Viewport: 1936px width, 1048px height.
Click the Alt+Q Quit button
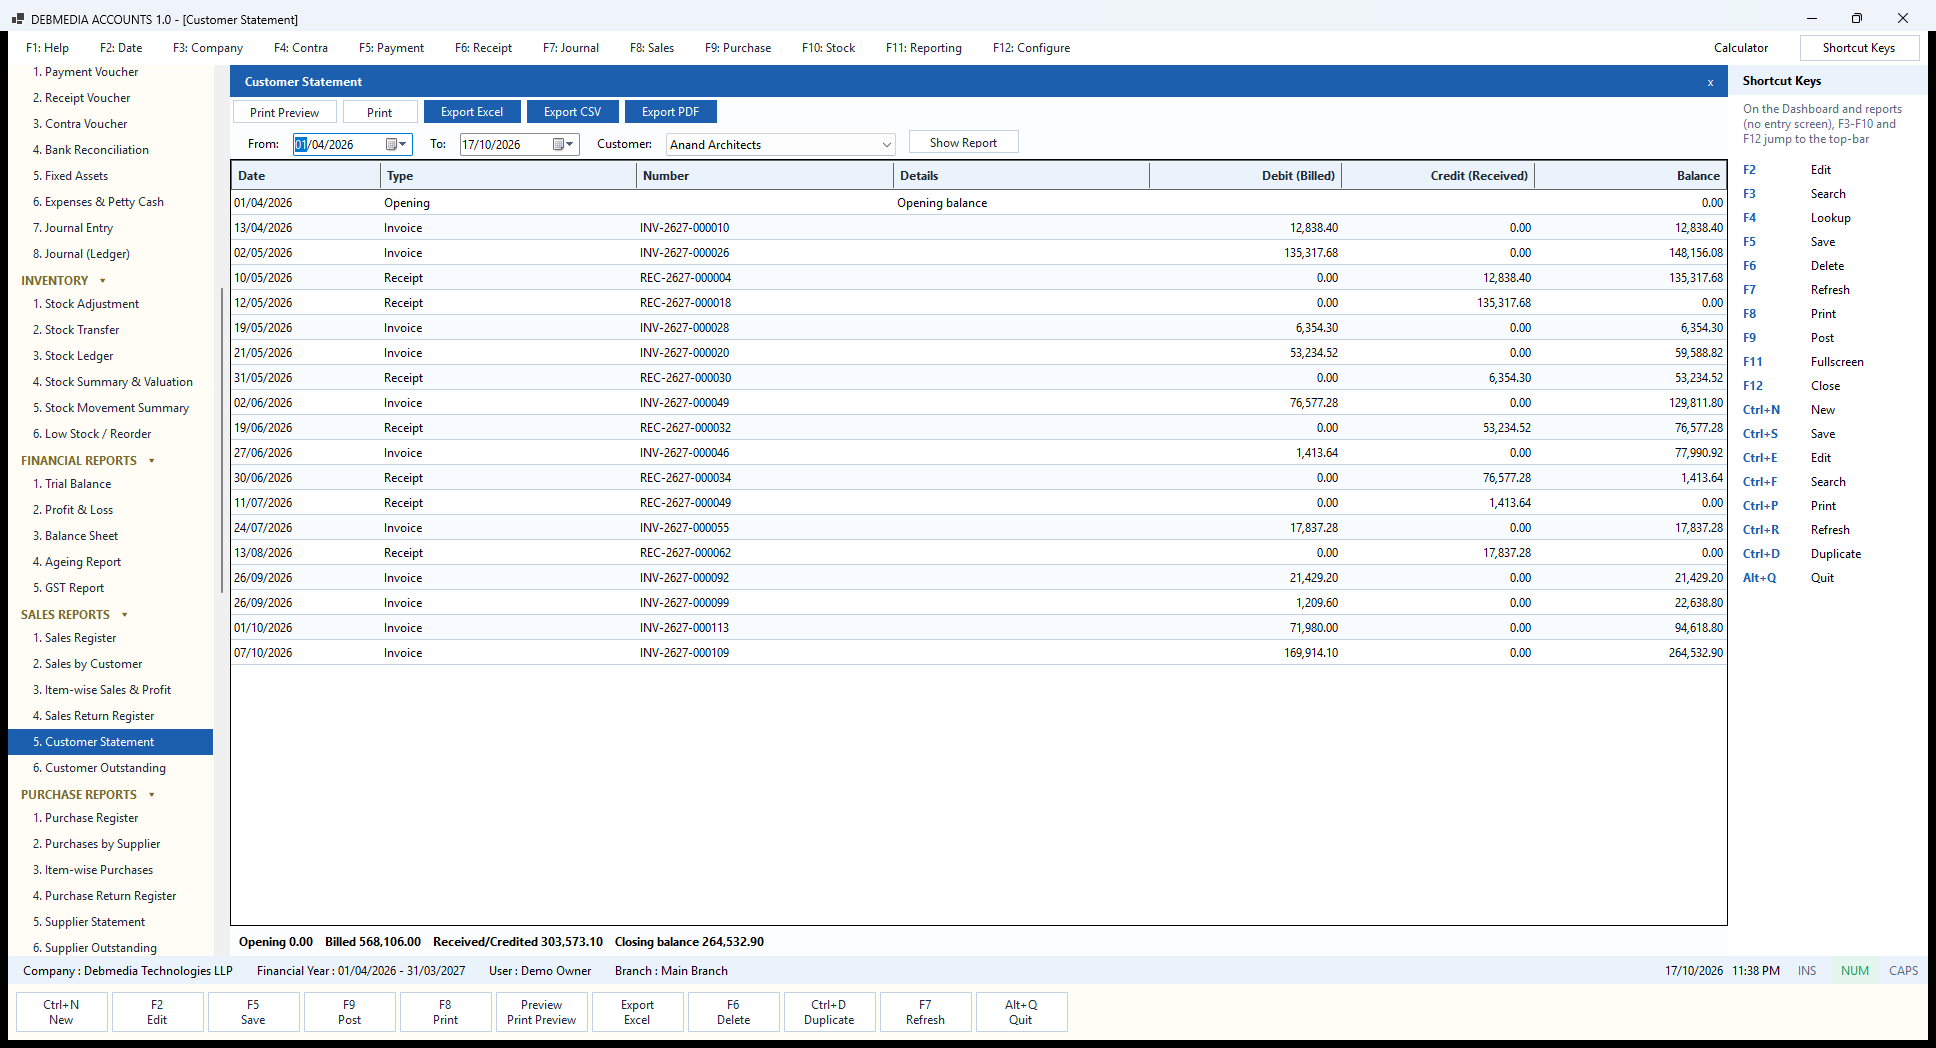[1021, 1012]
